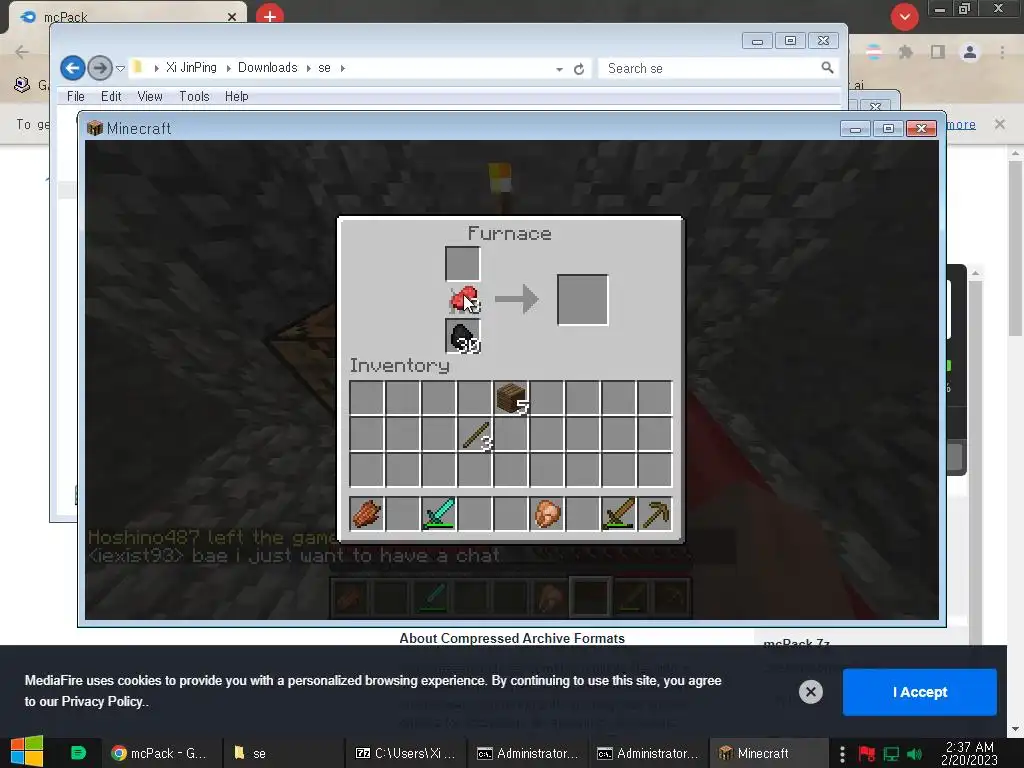Select the sticks stack in inventory
Screen dimensions: 1024x768
[x=475, y=434]
